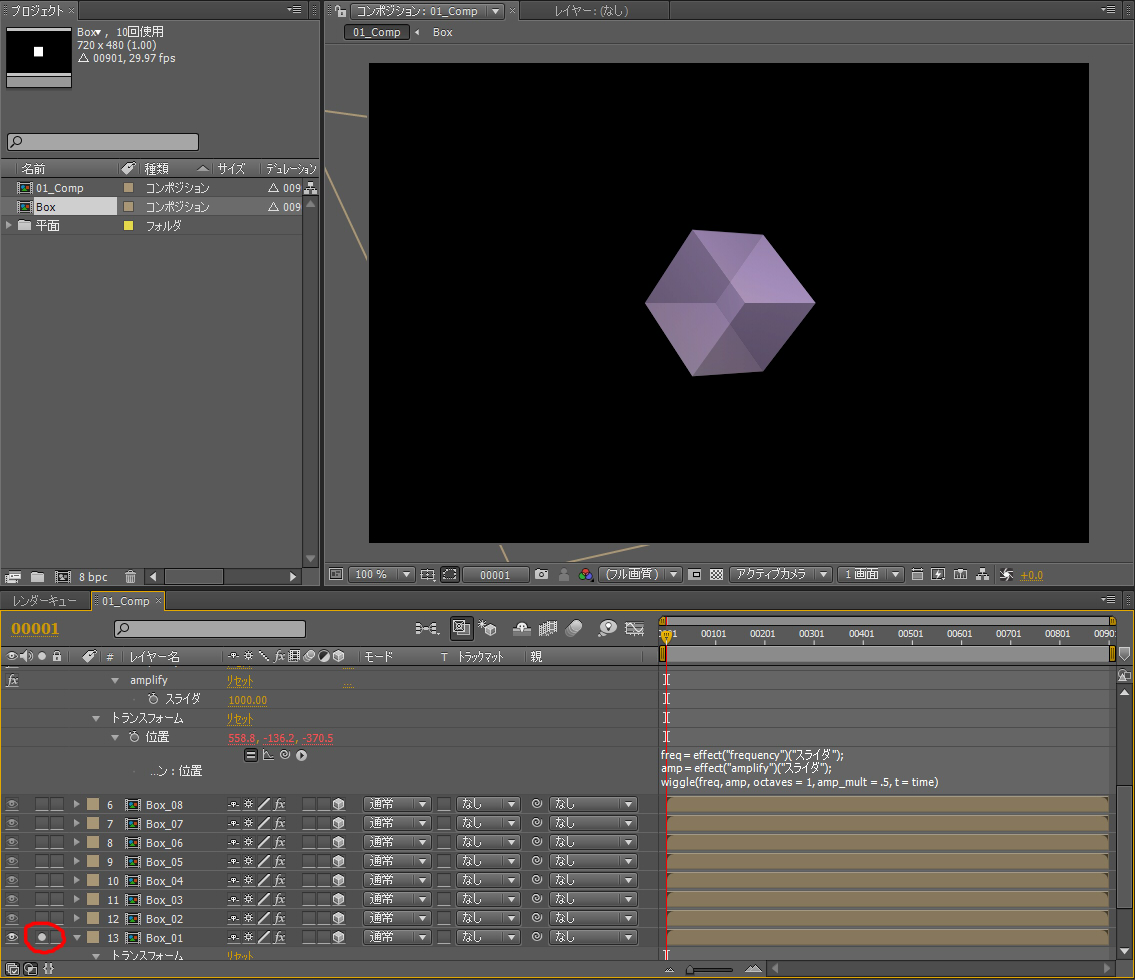Open the composition mini-flowchart icon
This screenshot has height=980, width=1135.
pyautogui.click(x=428, y=628)
